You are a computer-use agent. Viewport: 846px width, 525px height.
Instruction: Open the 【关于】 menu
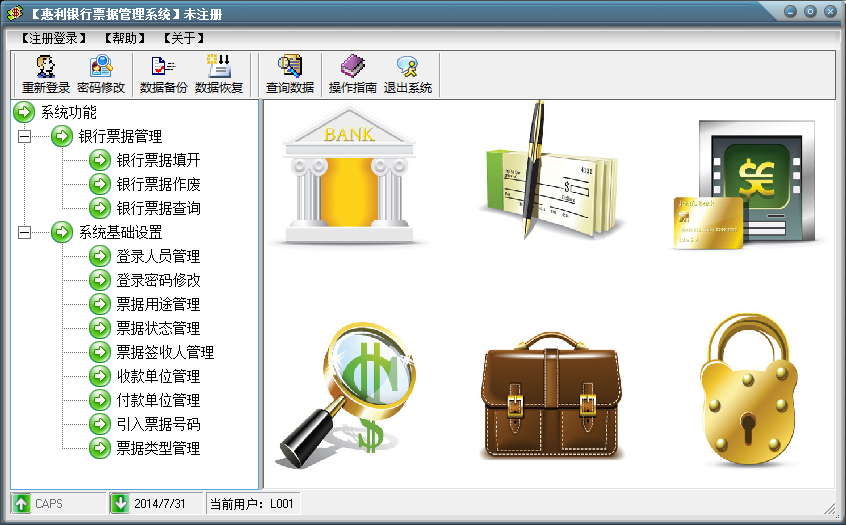pos(183,38)
